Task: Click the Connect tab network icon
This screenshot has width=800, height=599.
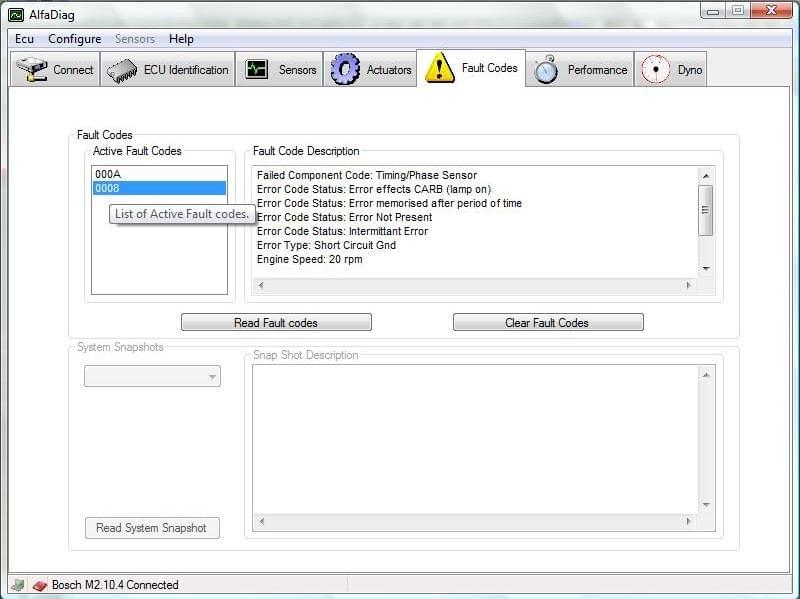Action: pos(31,69)
